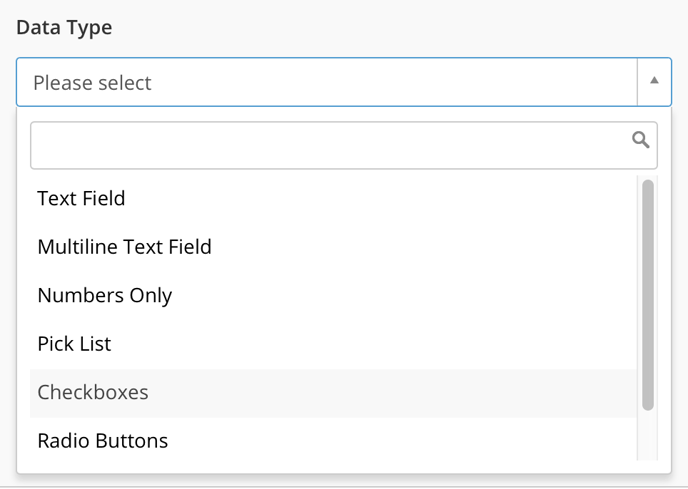Image resolution: width=688 pixels, height=489 pixels.
Task: Select the Pick List option
Action: click(x=74, y=344)
